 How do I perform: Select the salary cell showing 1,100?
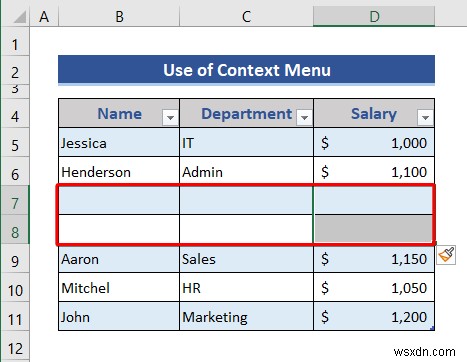point(374,171)
